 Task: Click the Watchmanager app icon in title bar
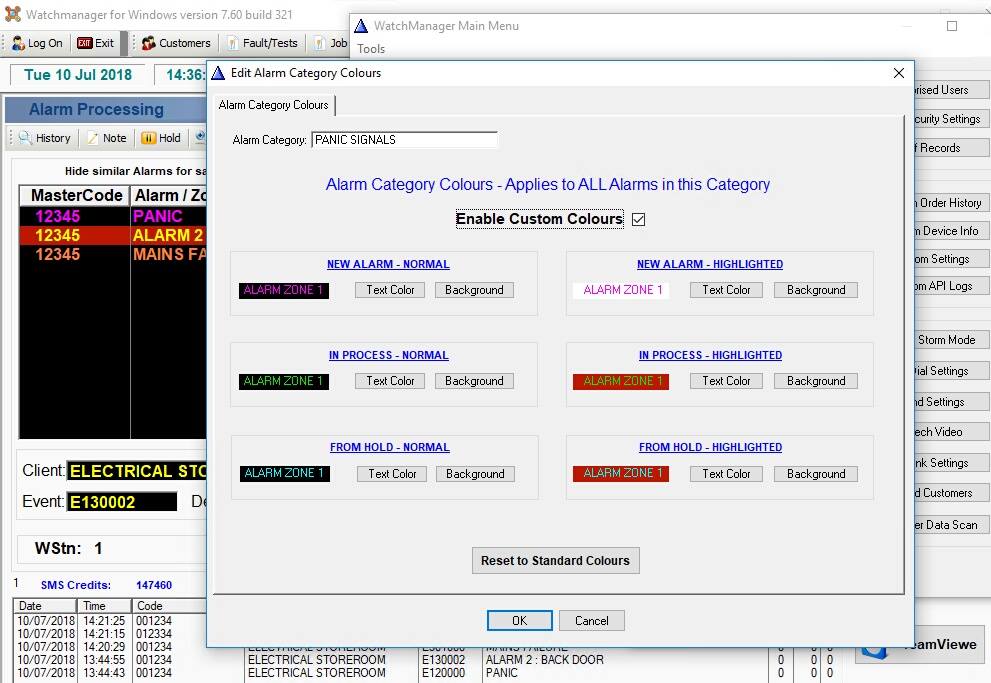coord(13,14)
